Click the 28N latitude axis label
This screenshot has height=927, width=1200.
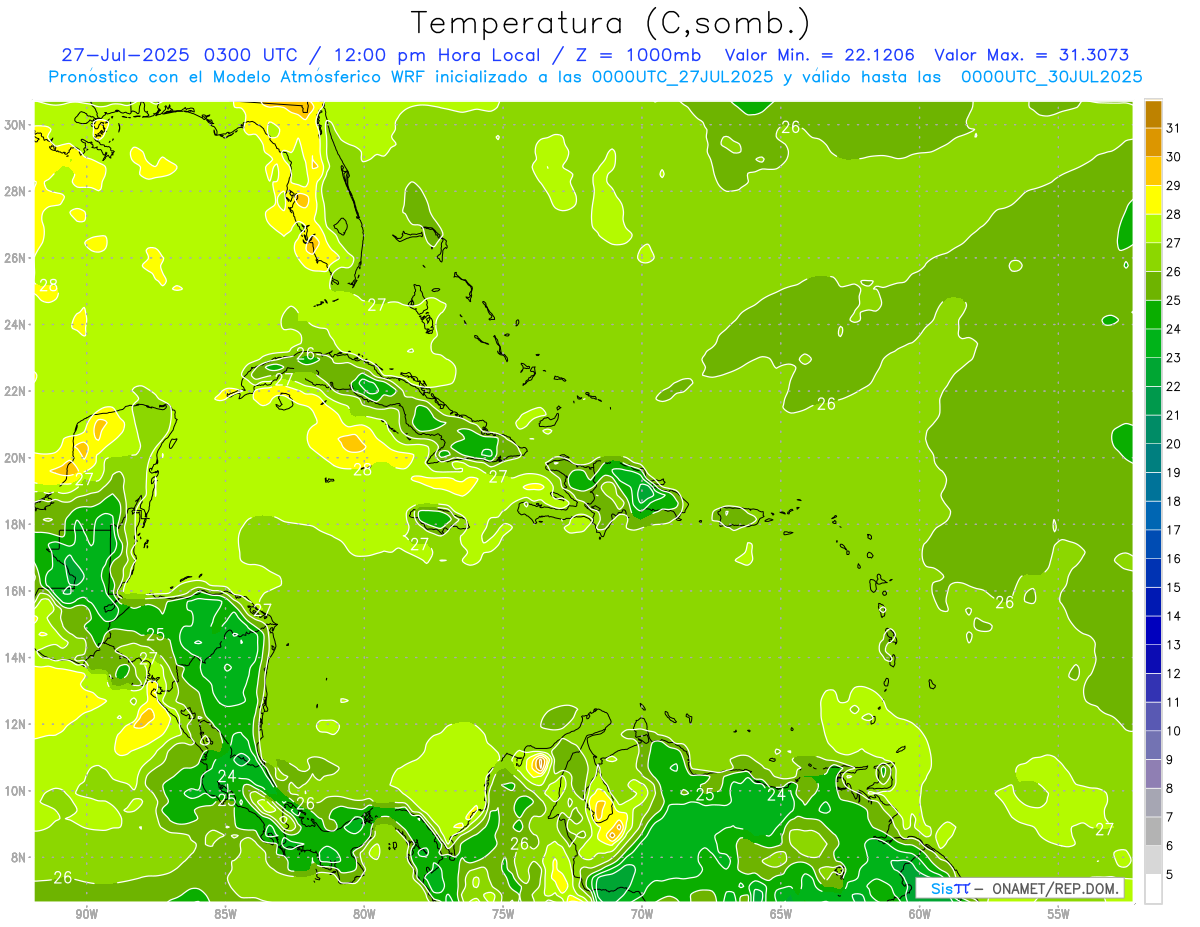coord(14,191)
